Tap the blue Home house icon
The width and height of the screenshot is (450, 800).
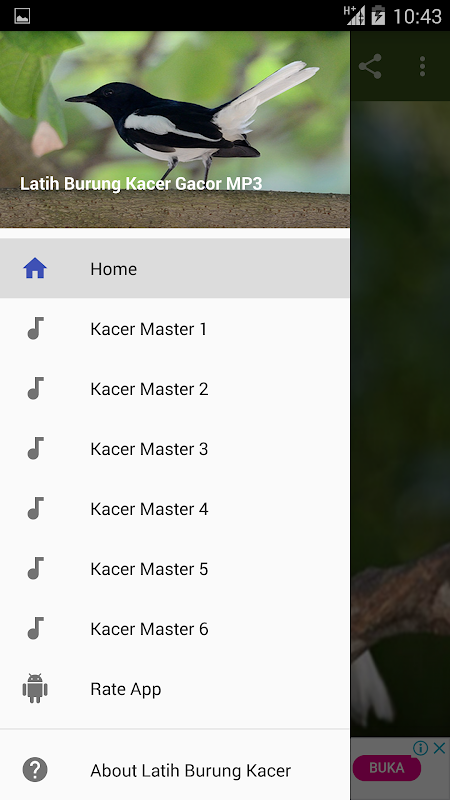tap(35, 268)
